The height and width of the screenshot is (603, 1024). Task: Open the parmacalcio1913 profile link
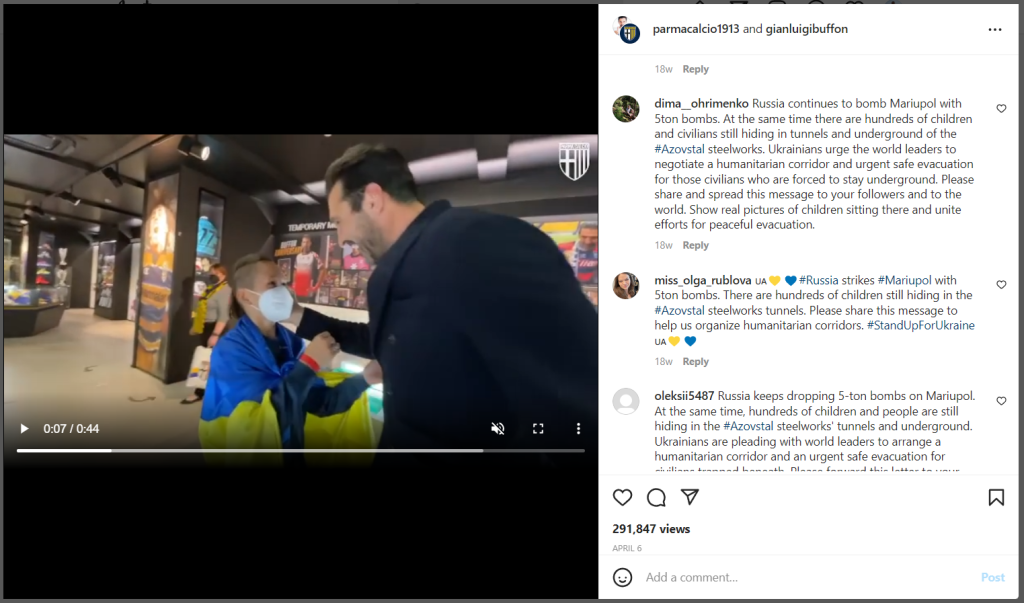pyautogui.click(x=696, y=29)
